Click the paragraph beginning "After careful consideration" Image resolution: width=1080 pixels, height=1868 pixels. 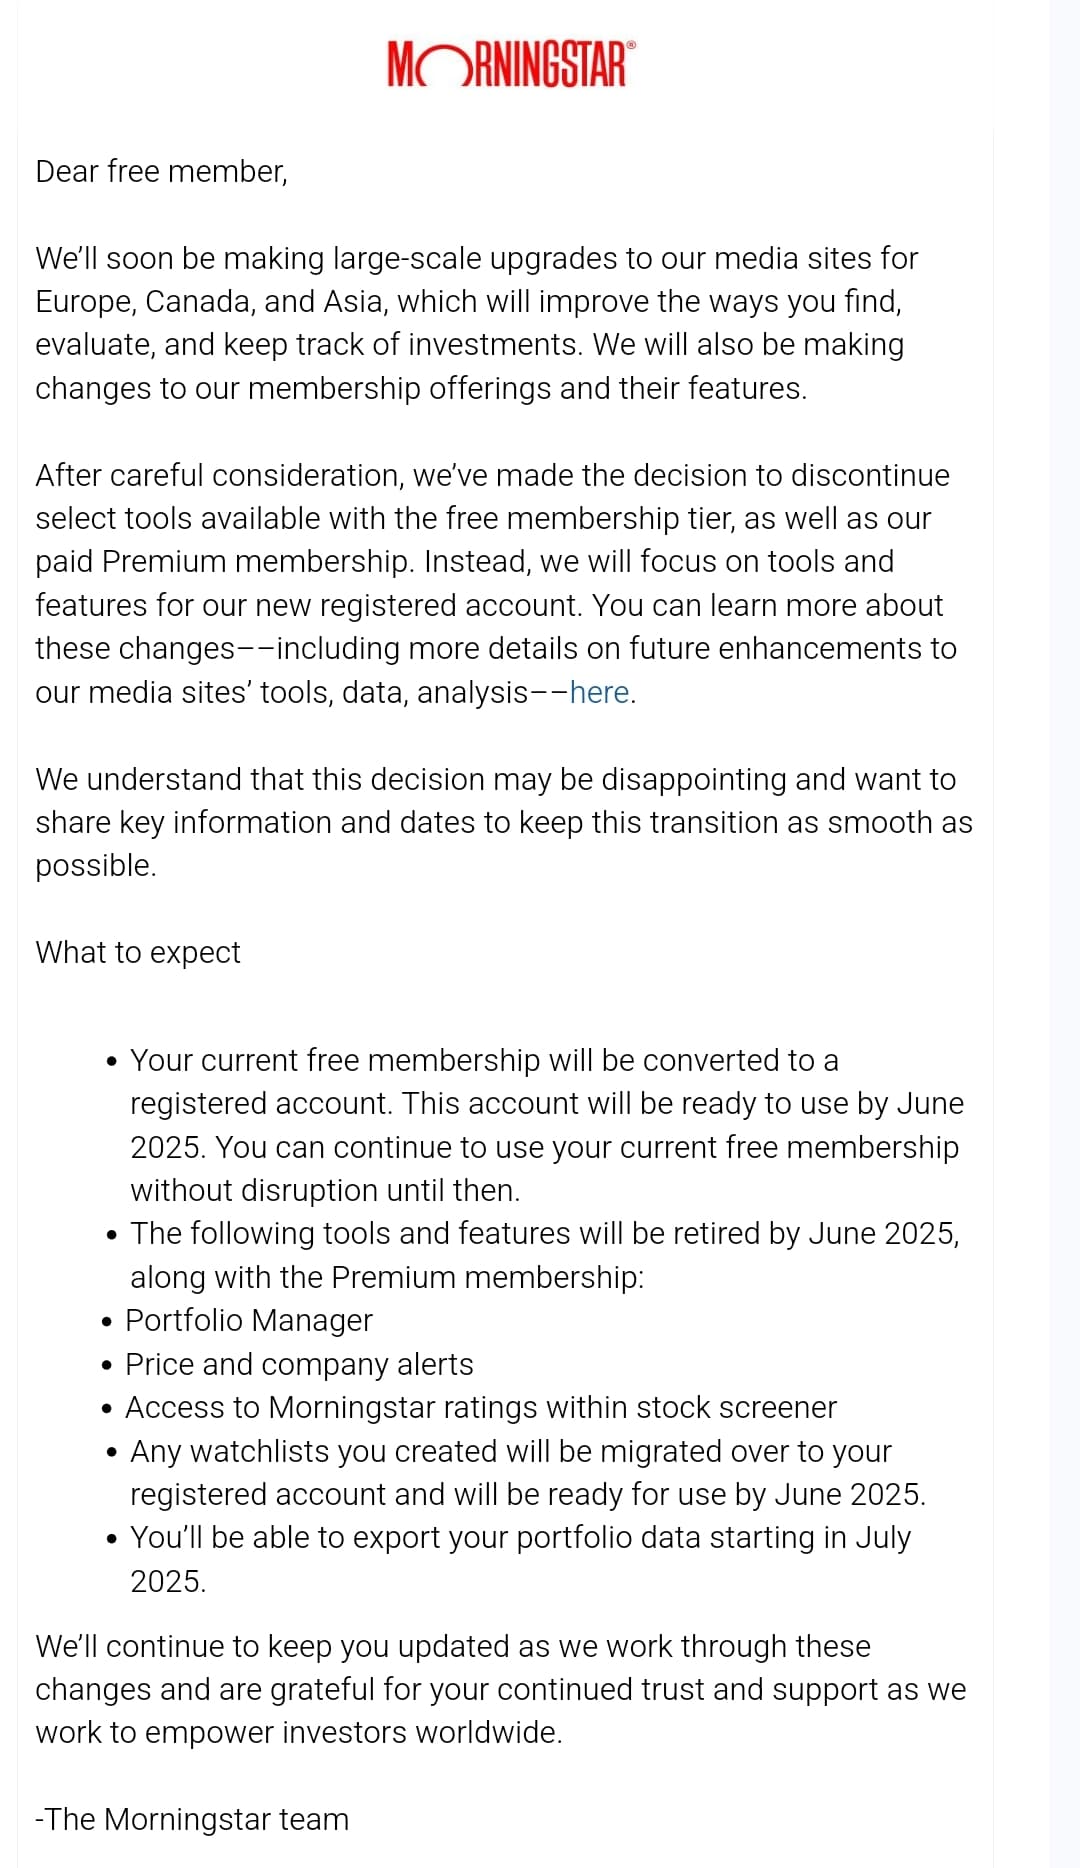pyautogui.click(x=495, y=583)
